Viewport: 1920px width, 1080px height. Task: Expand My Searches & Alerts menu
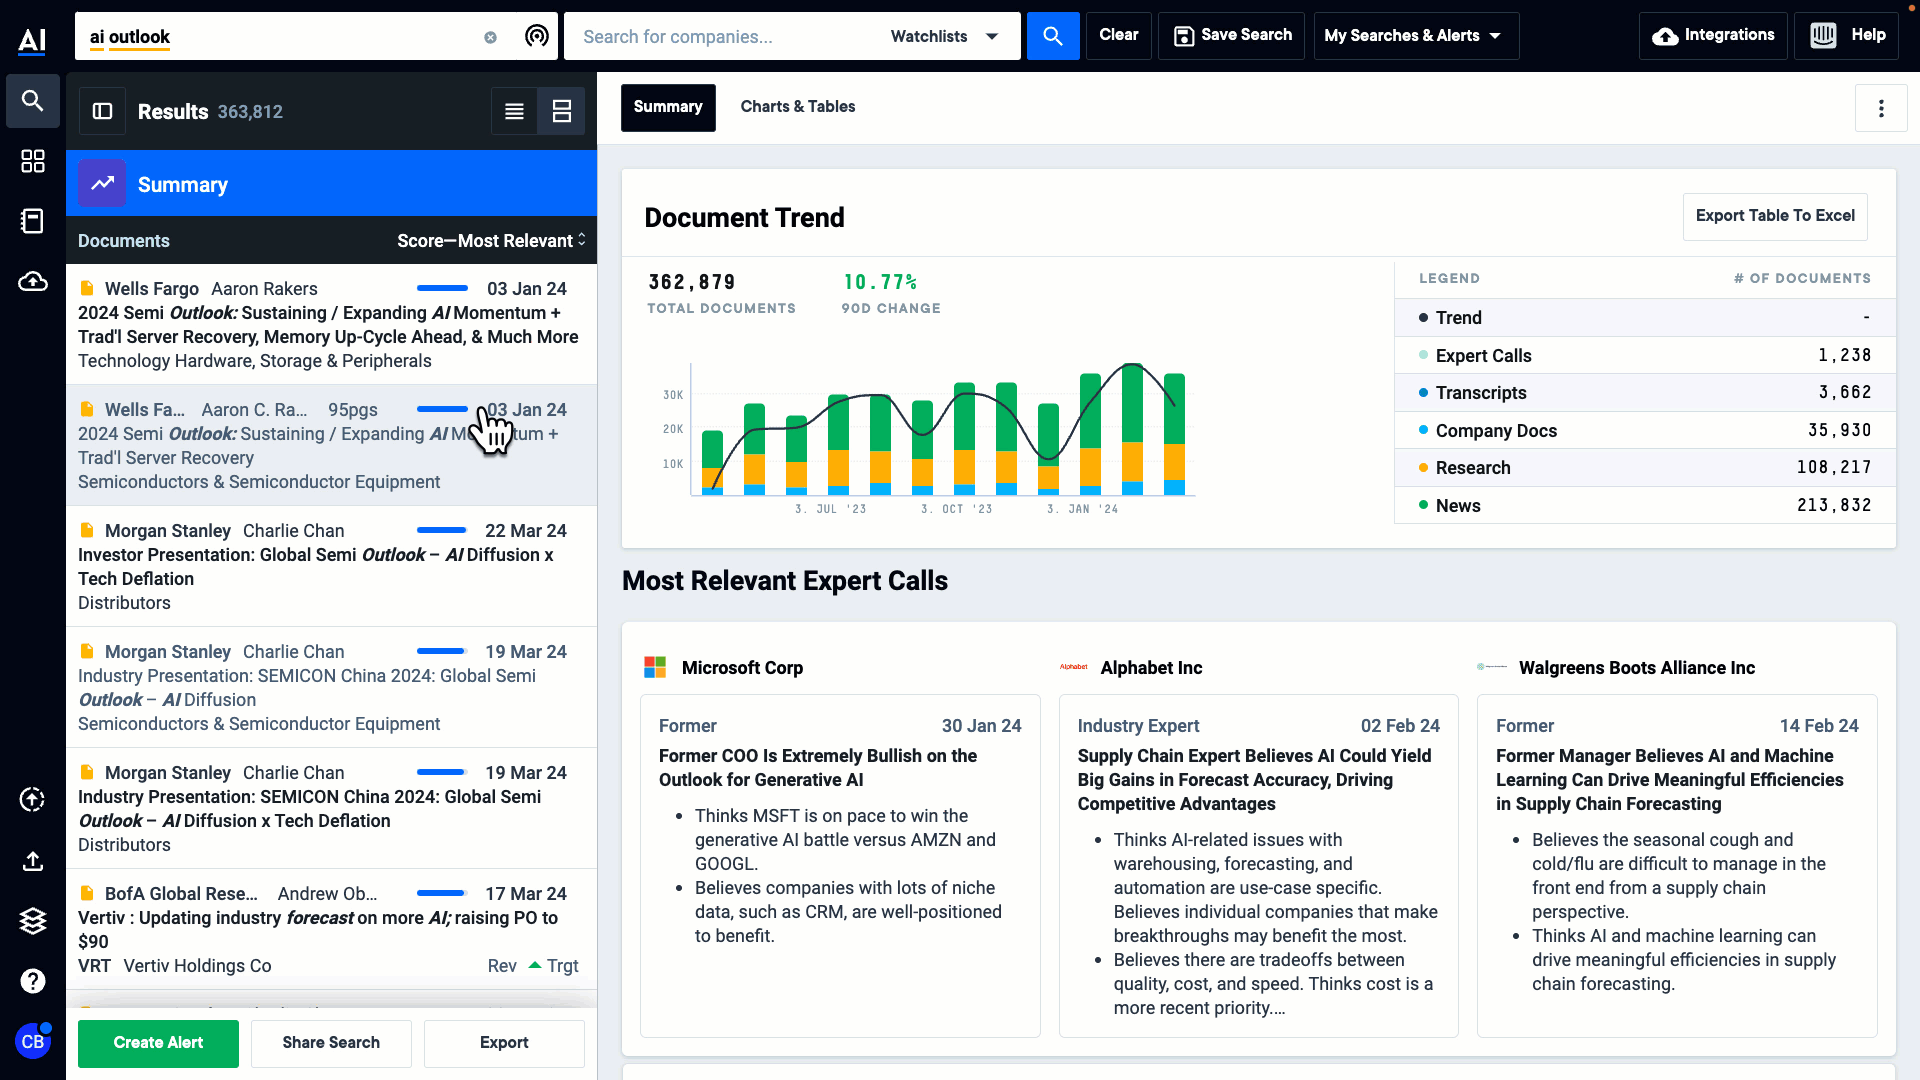tap(1416, 36)
